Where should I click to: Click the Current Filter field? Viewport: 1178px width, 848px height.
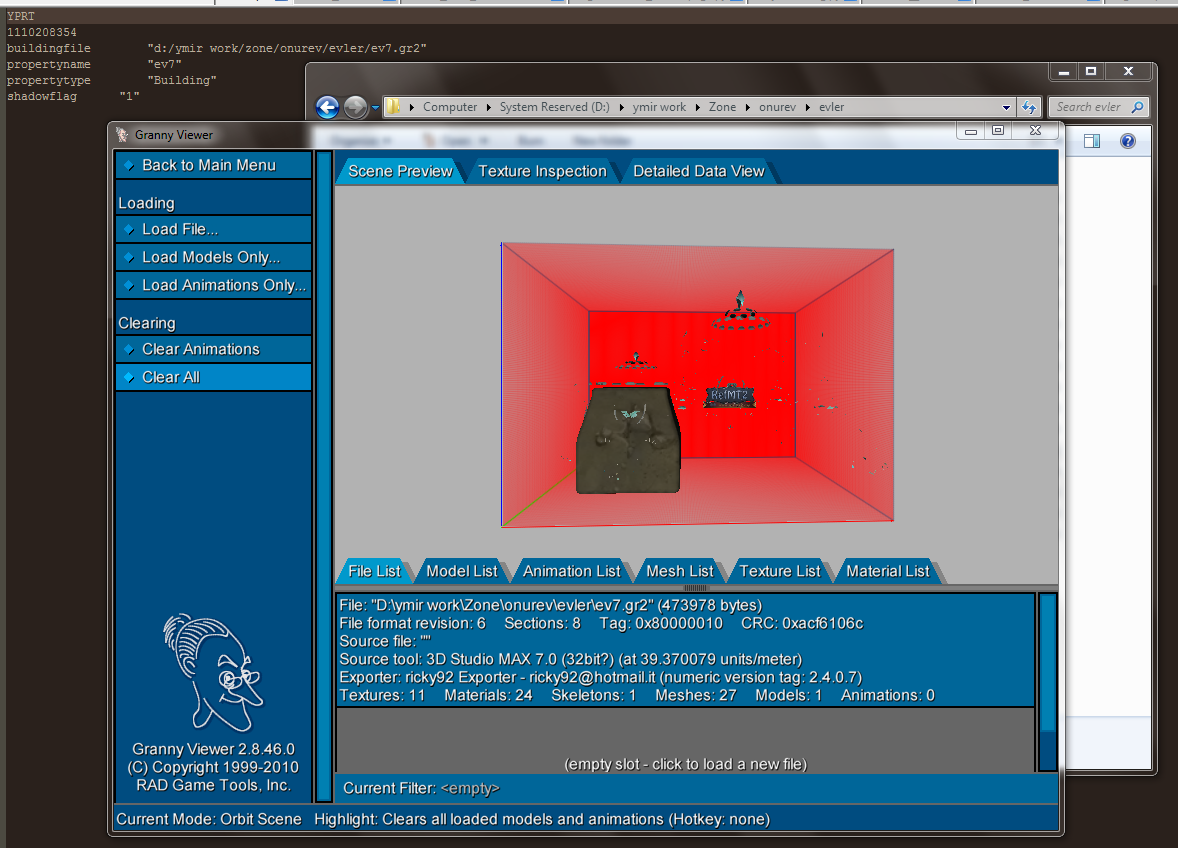pos(696,788)
